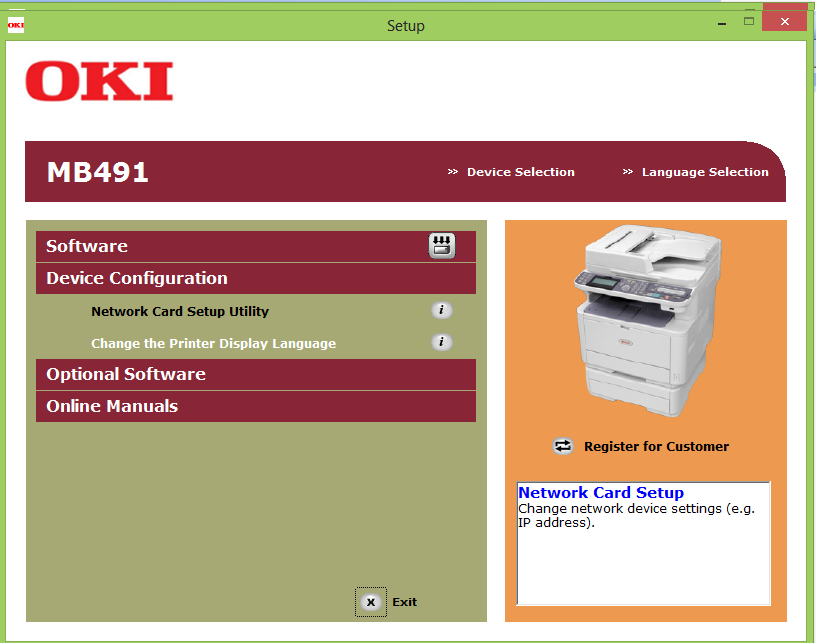Click info icon for Network Card Setup Utility
The width and height of the screenshot is (817, 643).
click(x=441, y=311)
